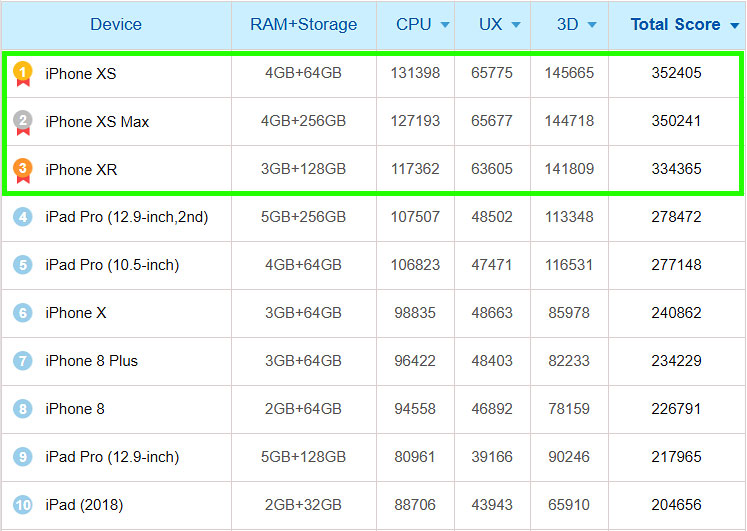
Task: Click the rank 6 badge icon
Action: (22, 313)
